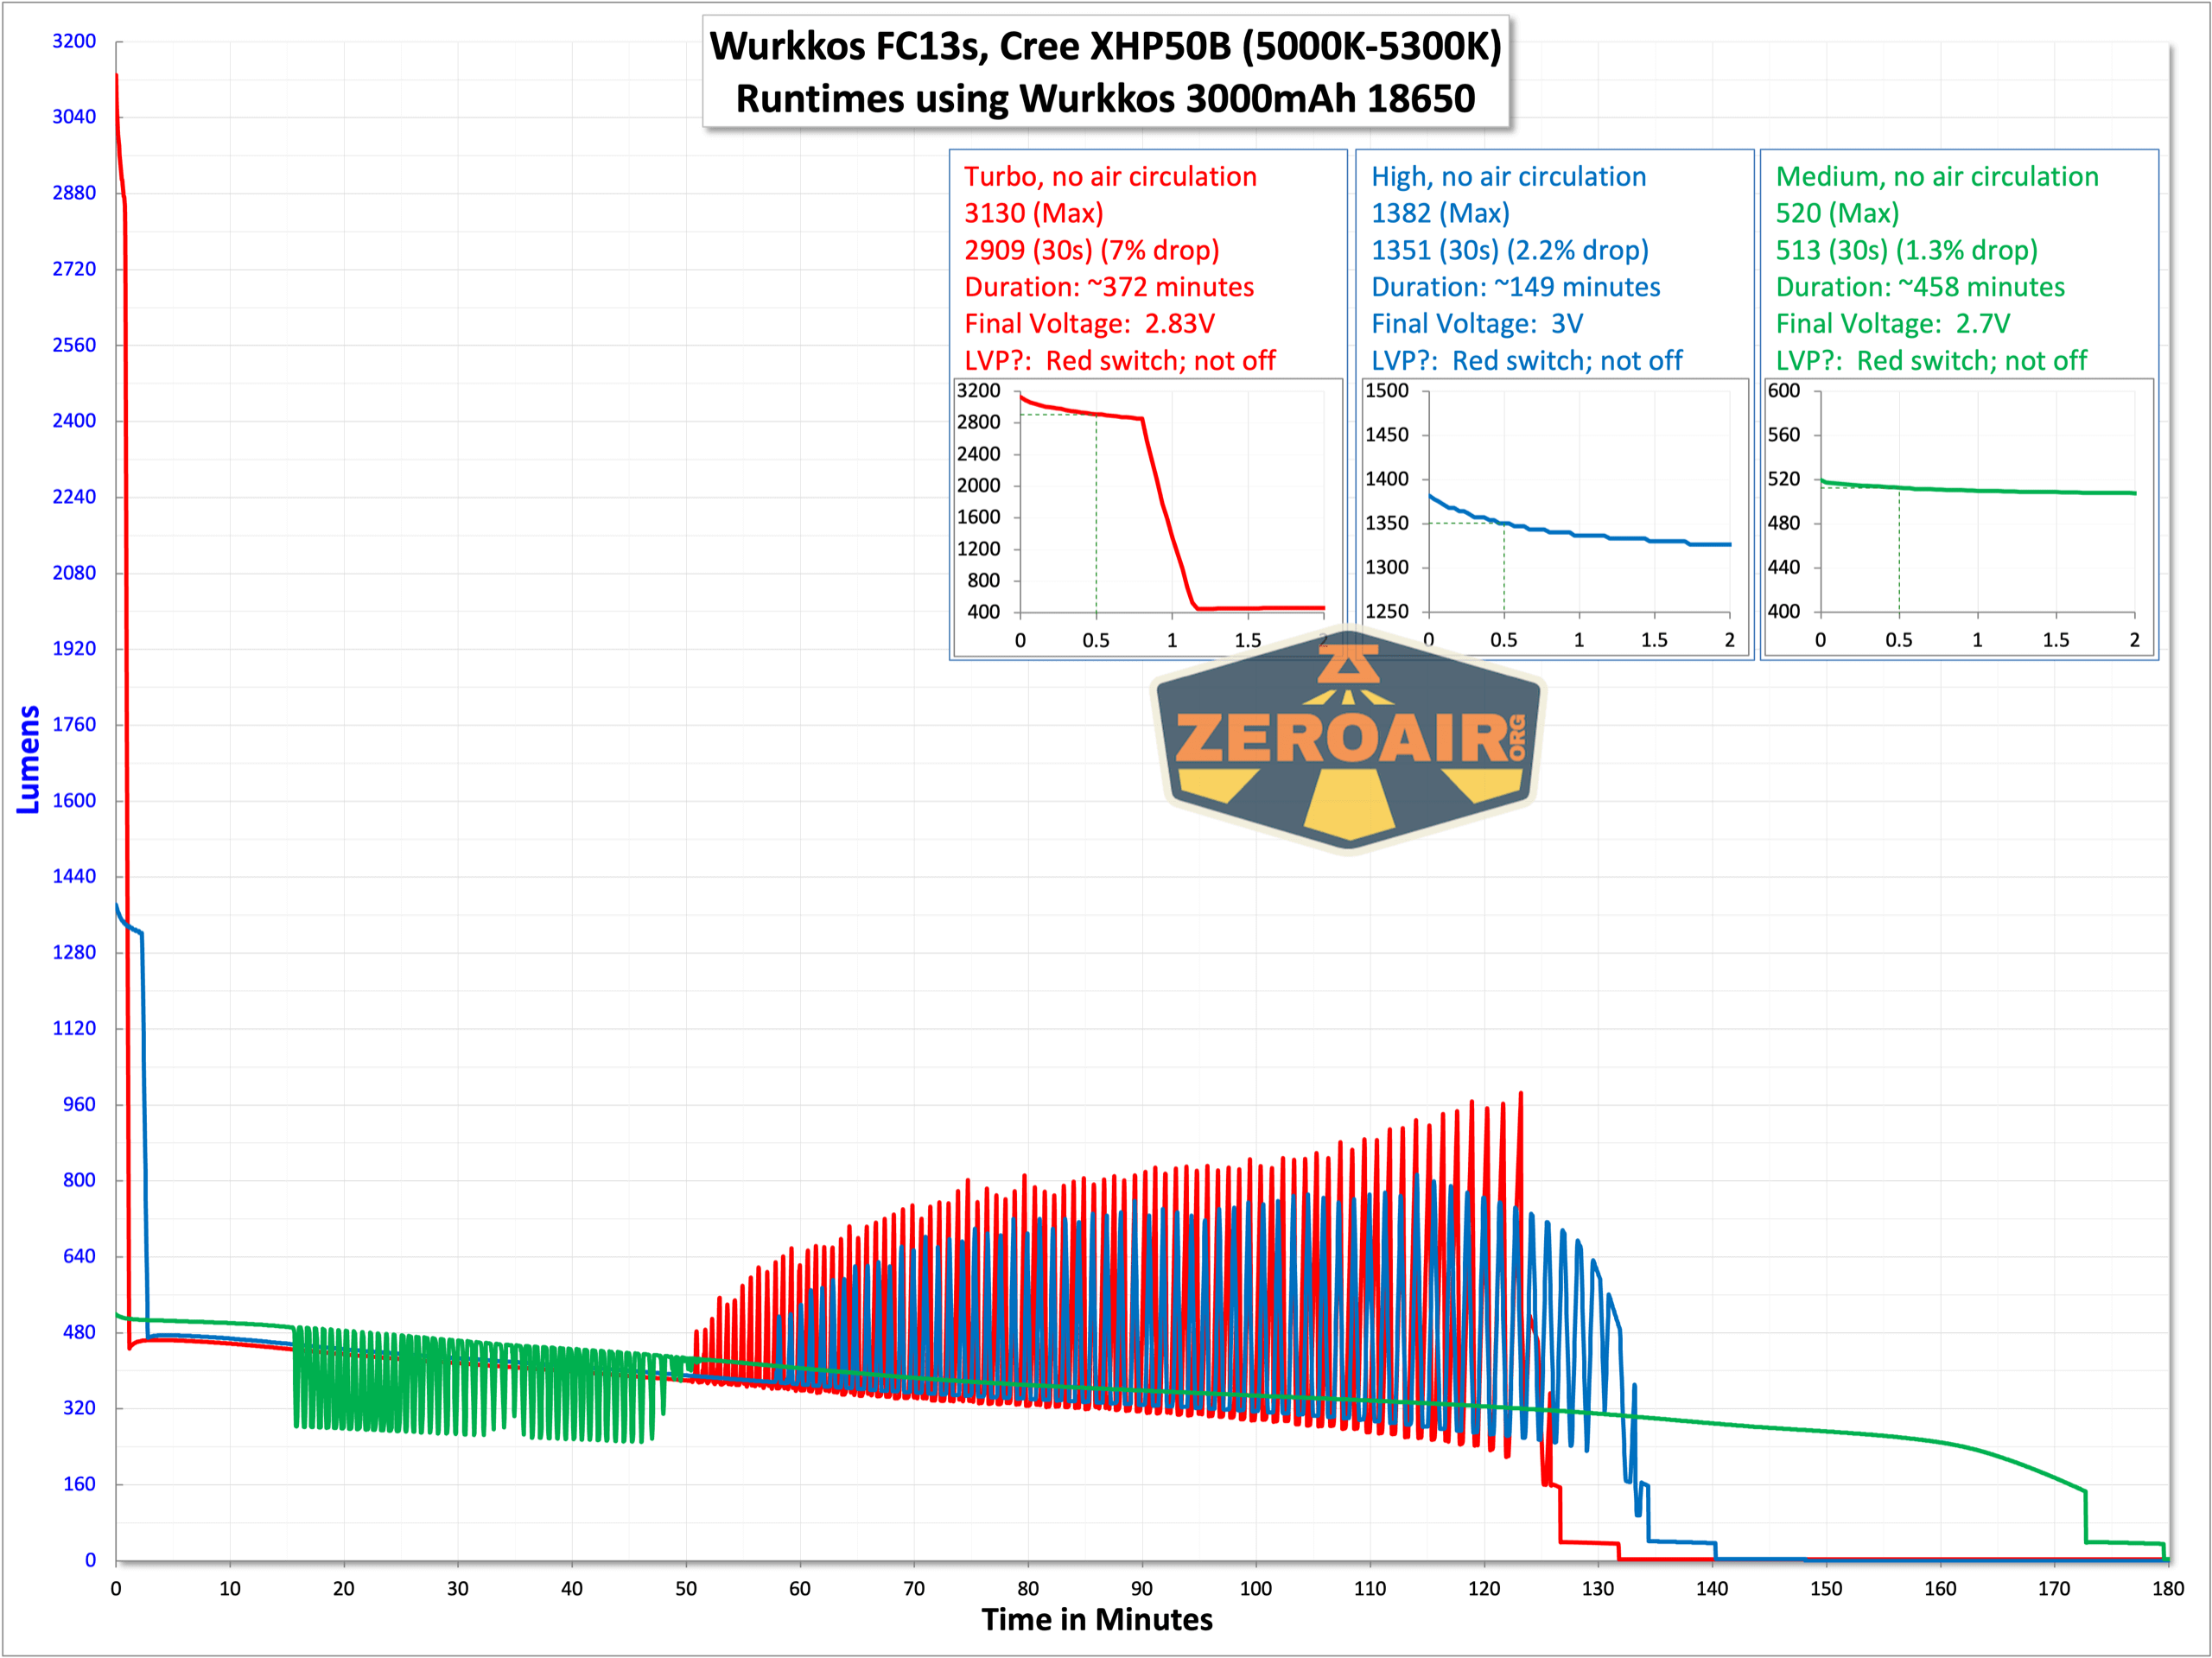The height and width of the screenshot is (1658, 2212).
Task: Click the "3130 (Max)" red text
Action: [1034, 214]
